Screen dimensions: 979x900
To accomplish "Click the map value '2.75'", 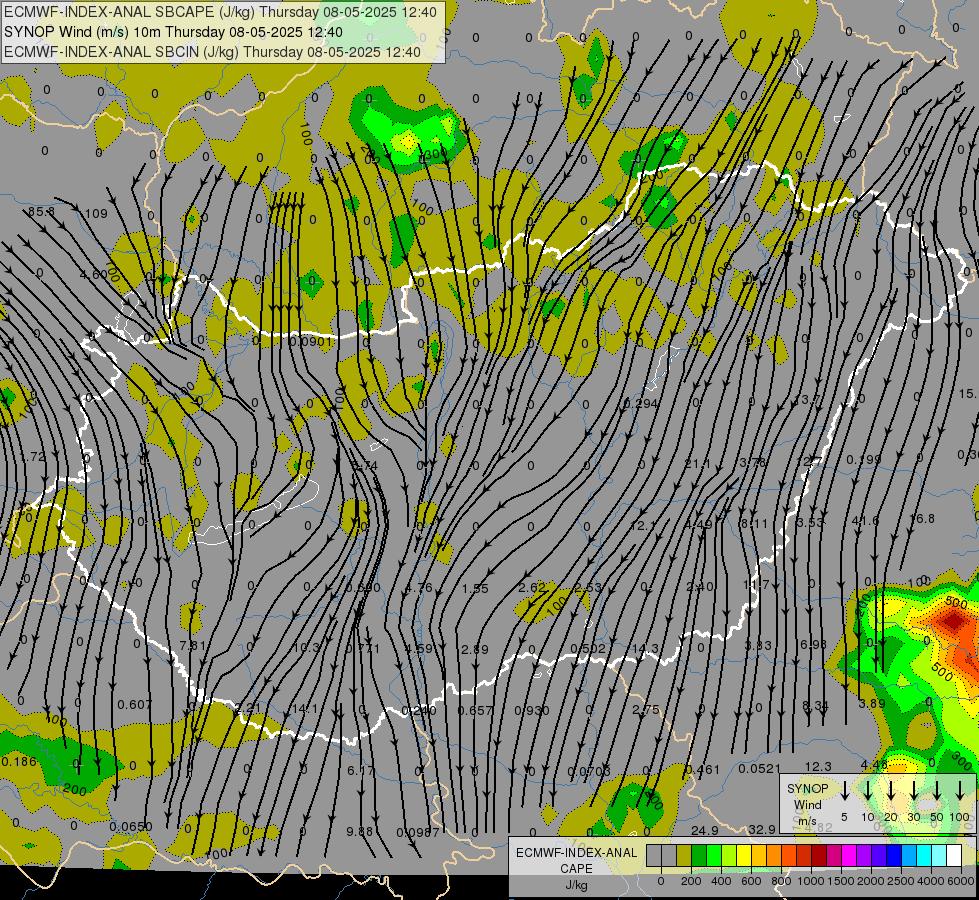I will click(x=646, y=710).
